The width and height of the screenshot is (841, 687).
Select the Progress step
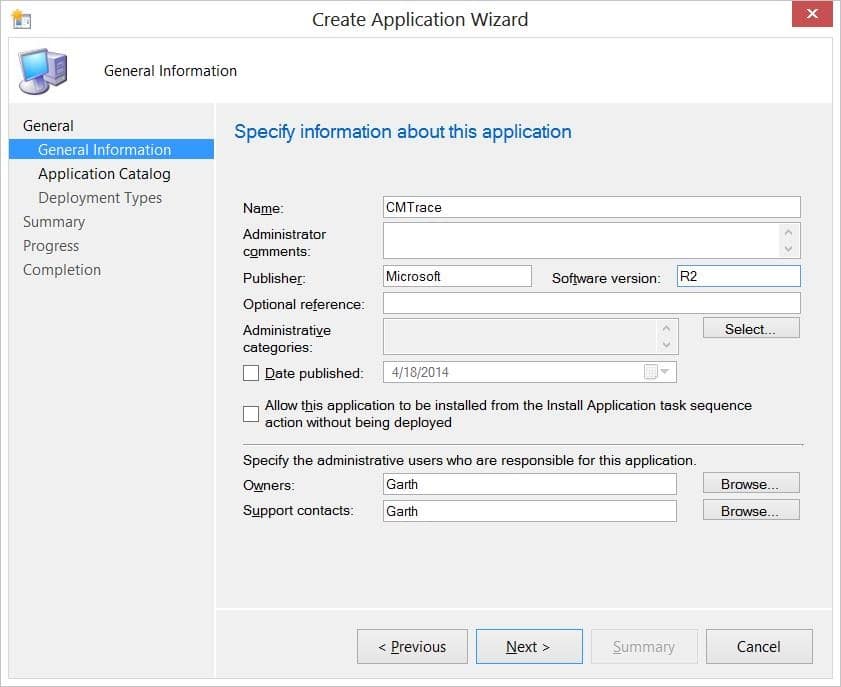coord(51,245)
